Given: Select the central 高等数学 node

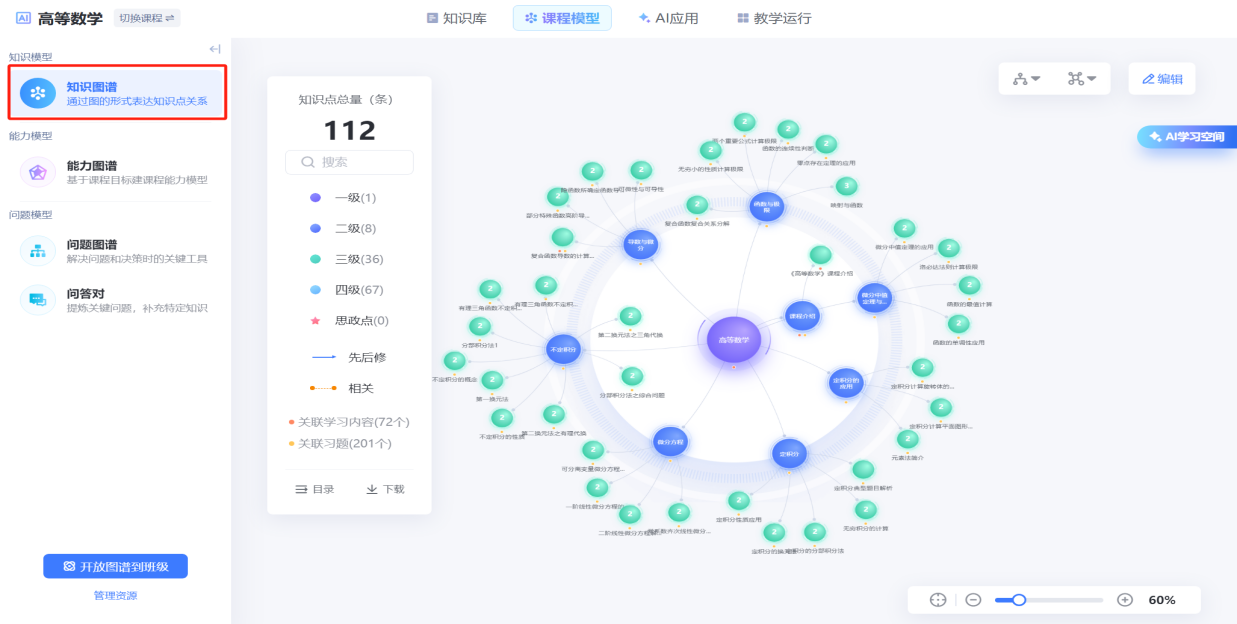Looking at the screenshot, I should point(734,340).
